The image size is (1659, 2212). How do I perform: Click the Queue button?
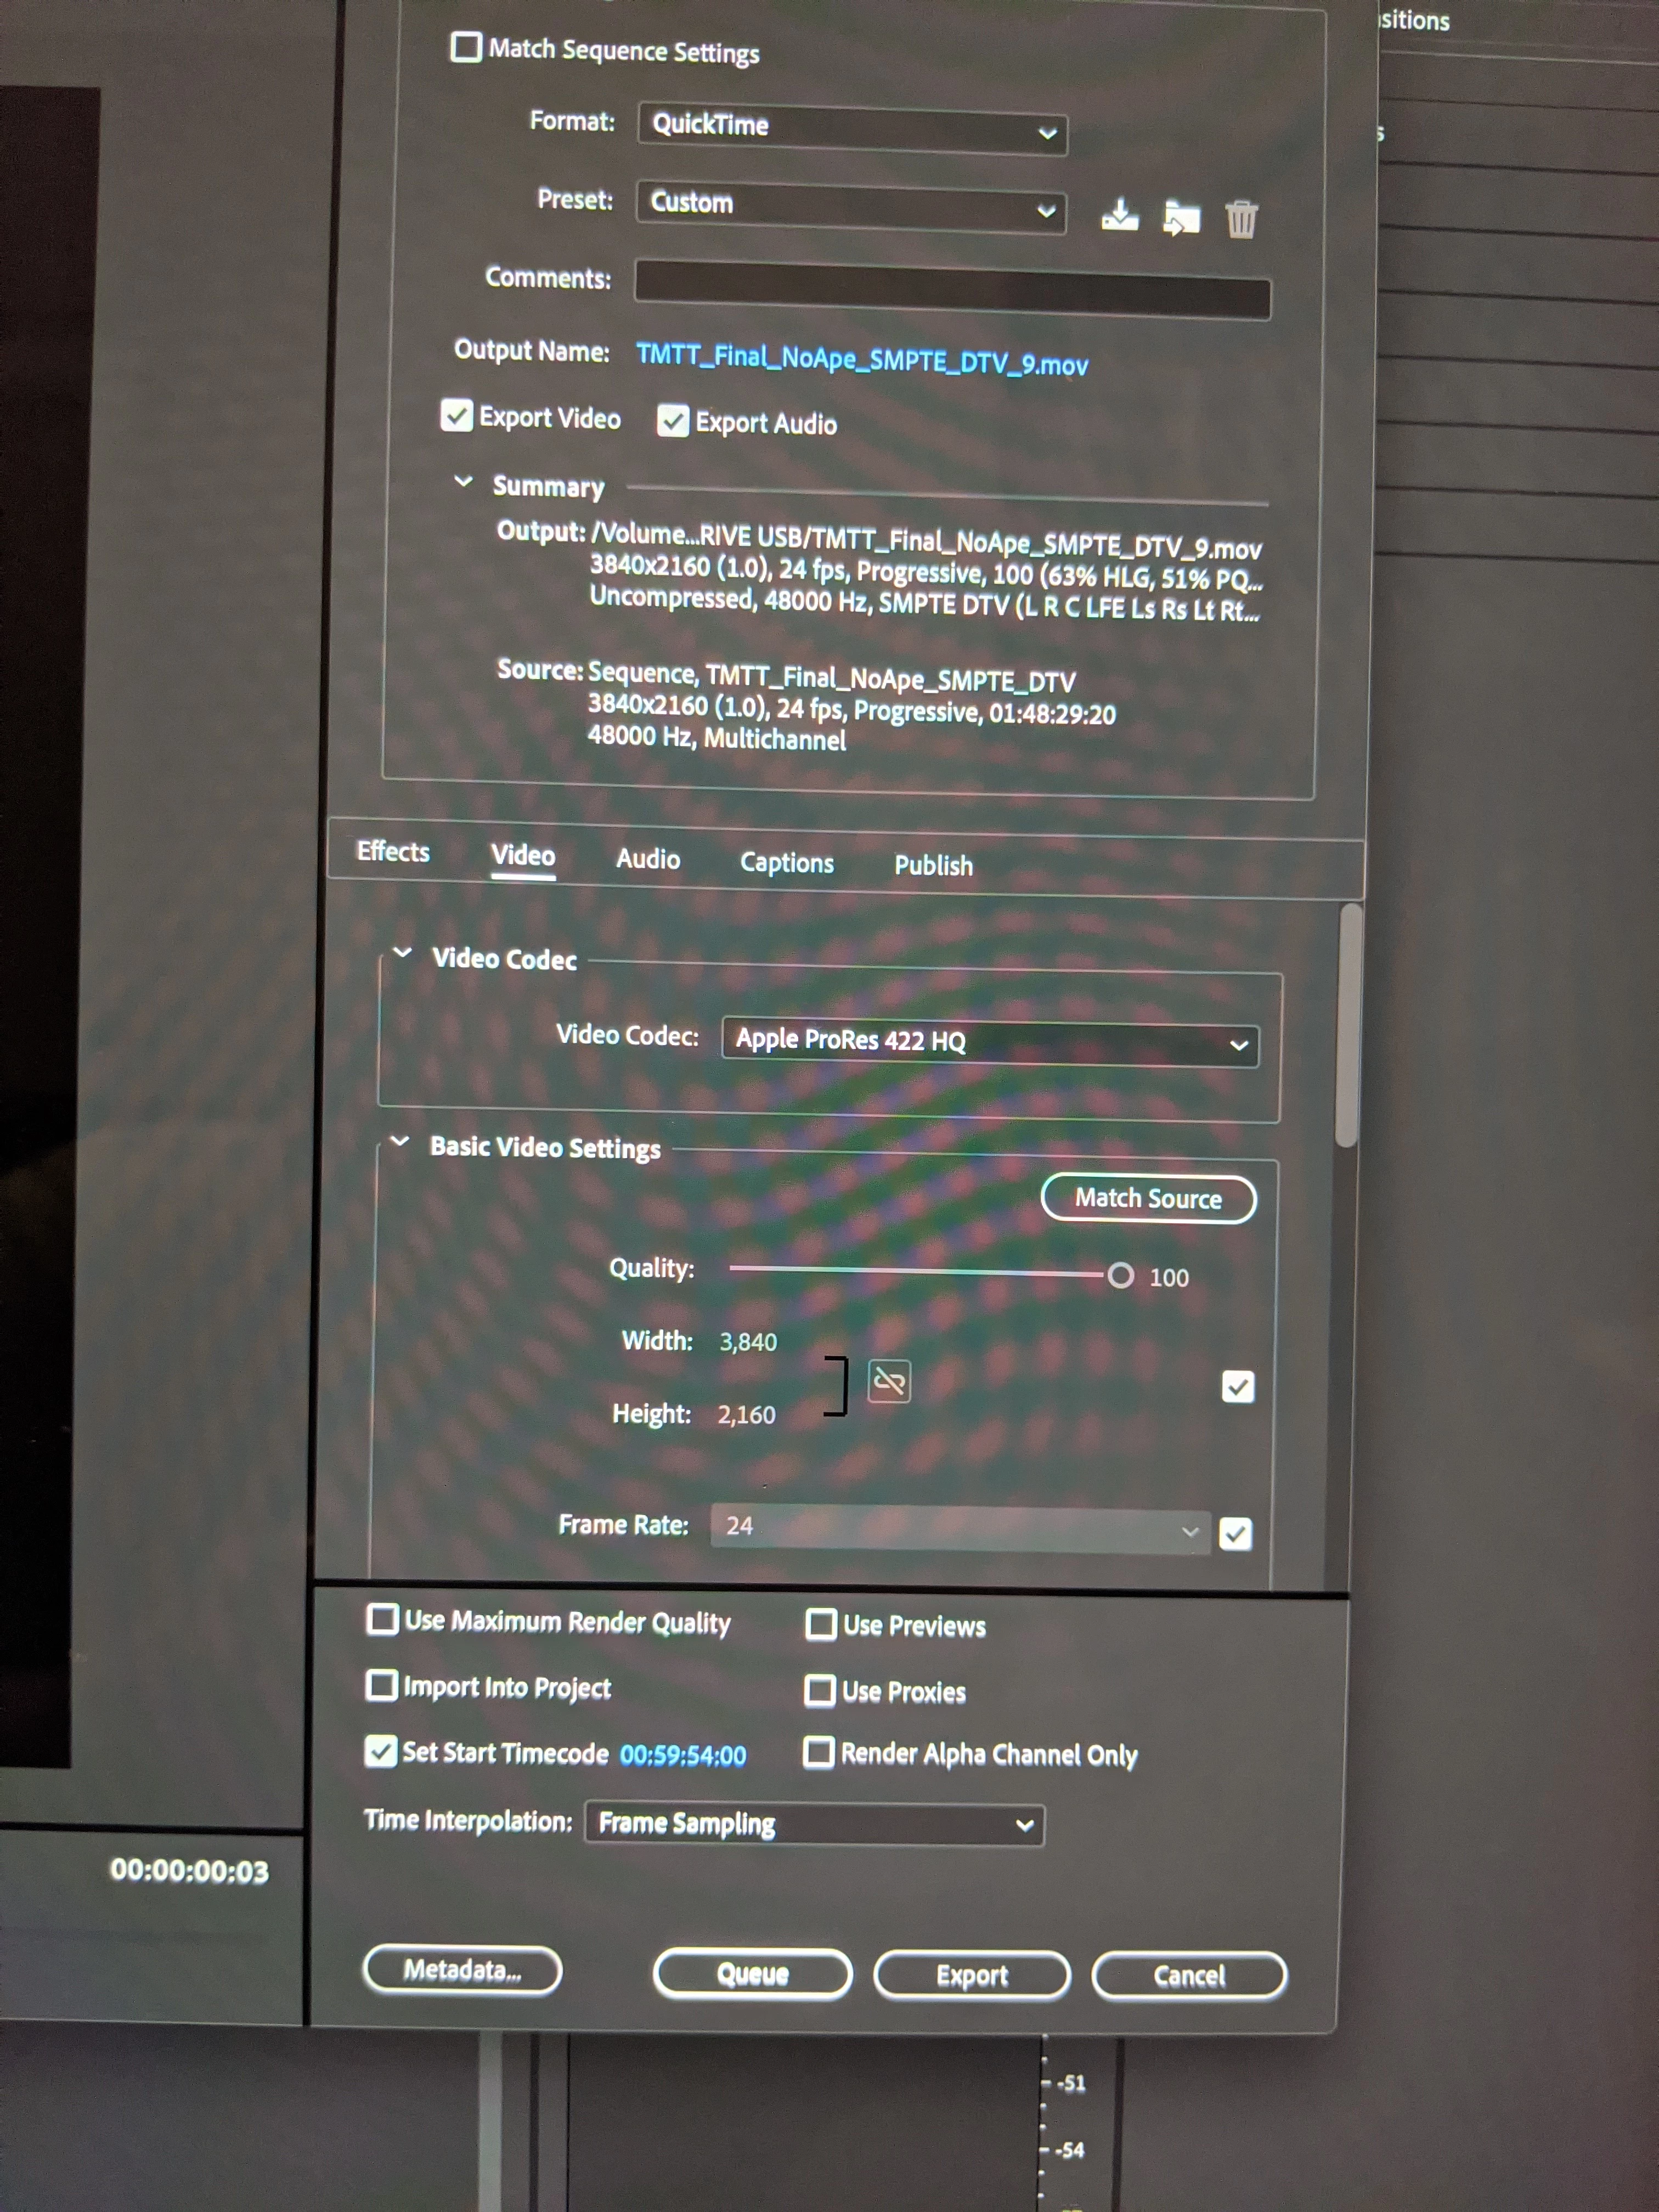tap(752, 1973)
